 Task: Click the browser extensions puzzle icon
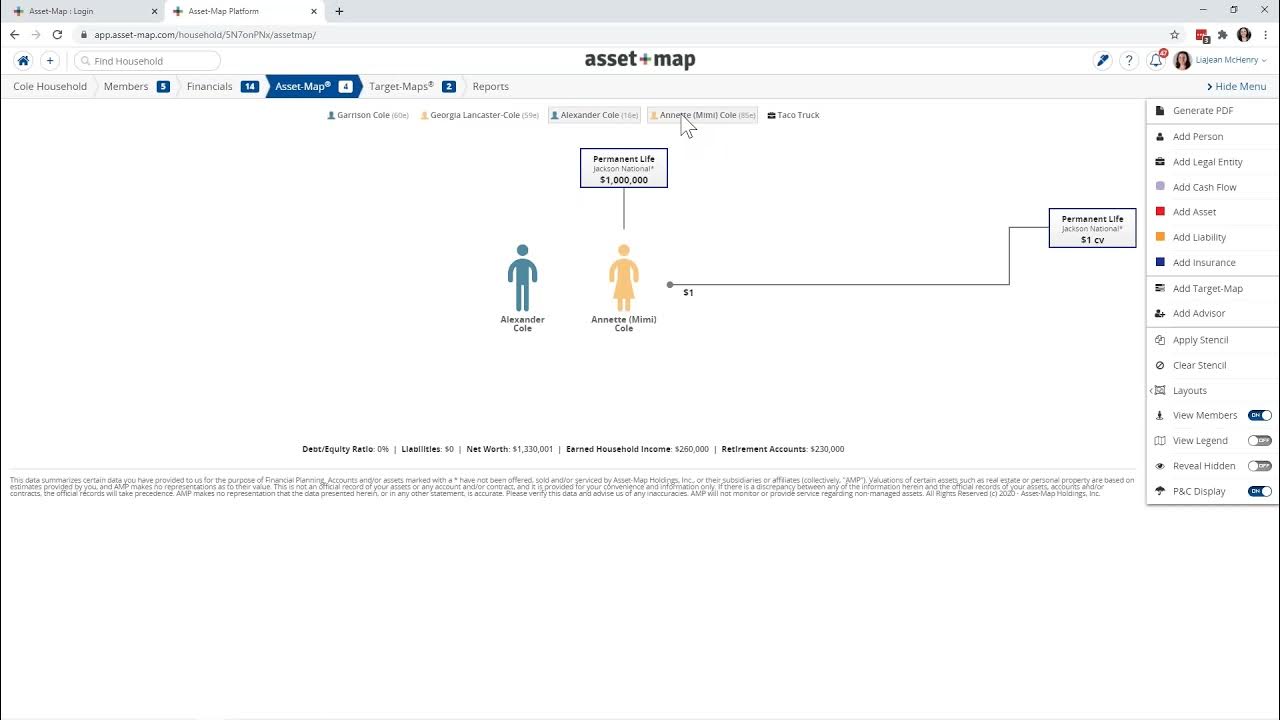[x=1222, y=34]
